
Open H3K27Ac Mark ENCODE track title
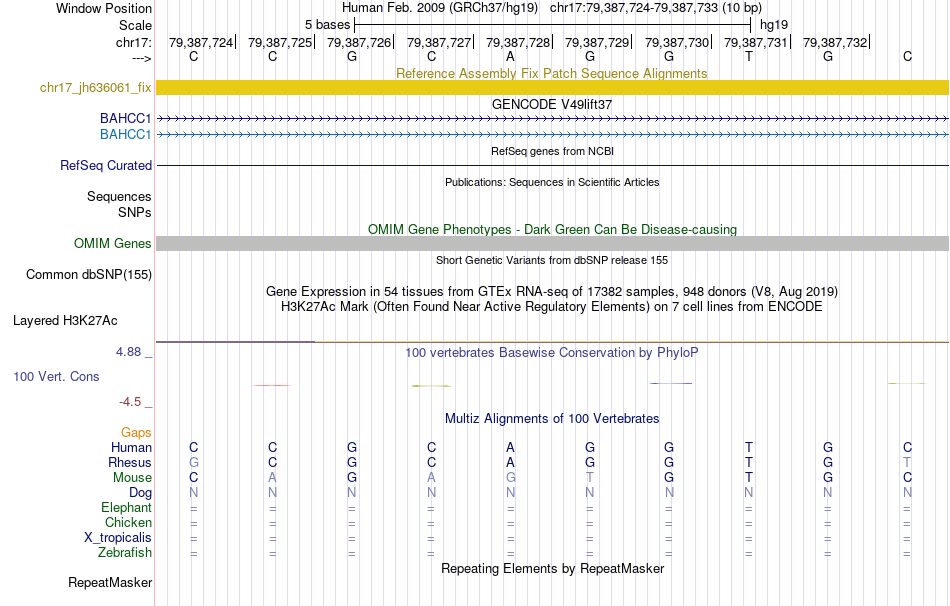point(552,307)
